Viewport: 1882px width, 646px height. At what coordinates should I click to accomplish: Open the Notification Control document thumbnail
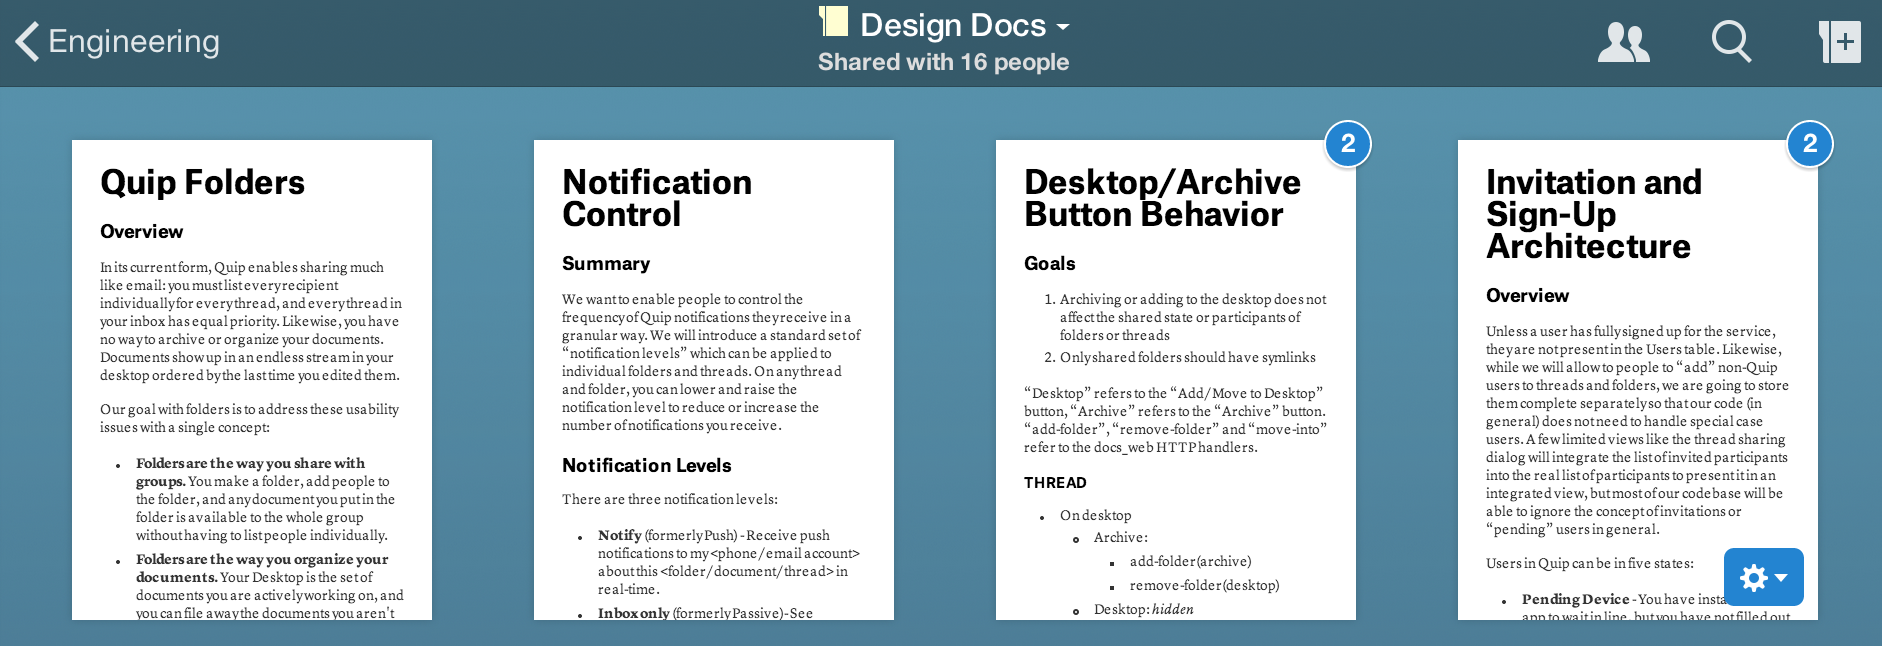click(x=714, y=380)
